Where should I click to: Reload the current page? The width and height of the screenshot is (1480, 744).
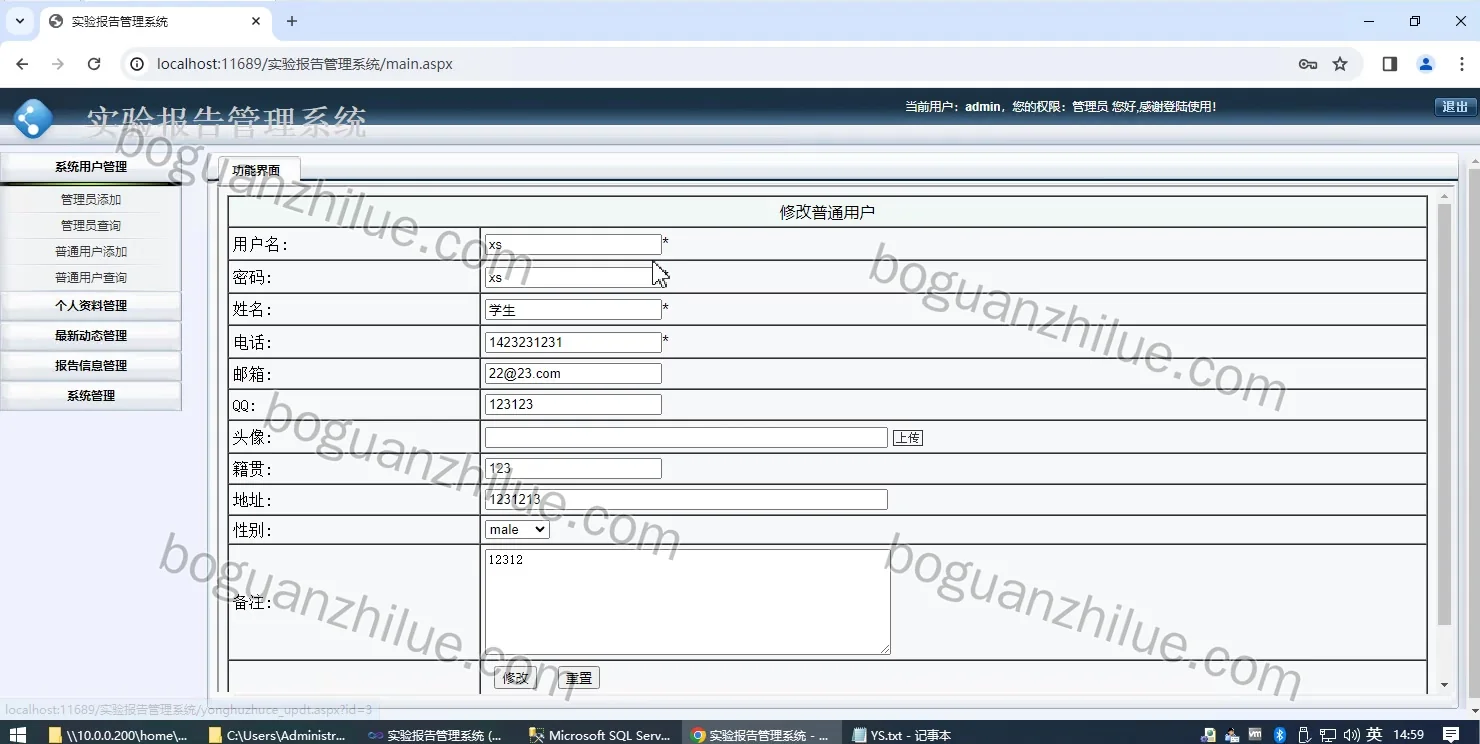point(94,64)
